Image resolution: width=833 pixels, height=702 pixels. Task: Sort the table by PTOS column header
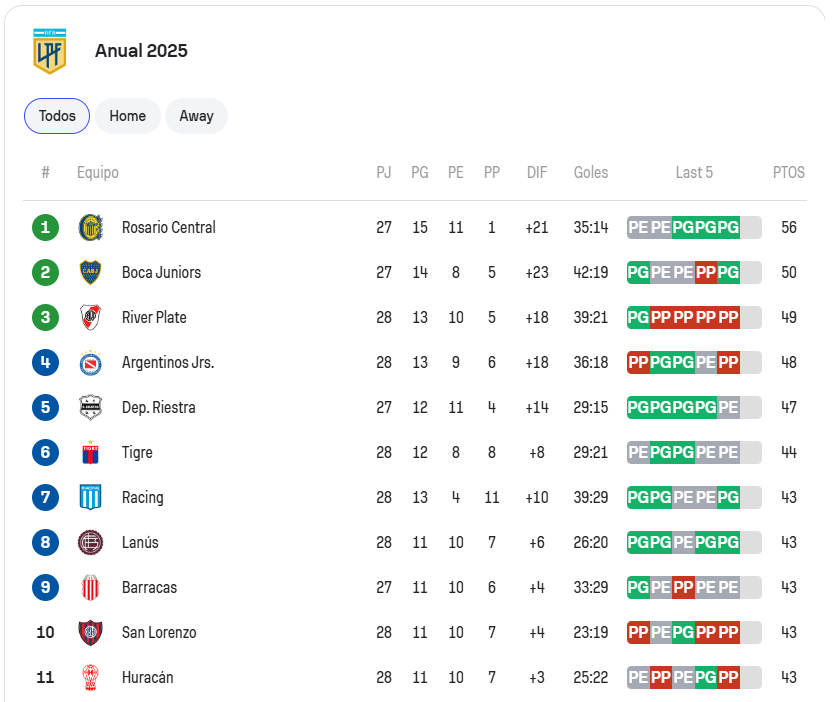point(788,172)
